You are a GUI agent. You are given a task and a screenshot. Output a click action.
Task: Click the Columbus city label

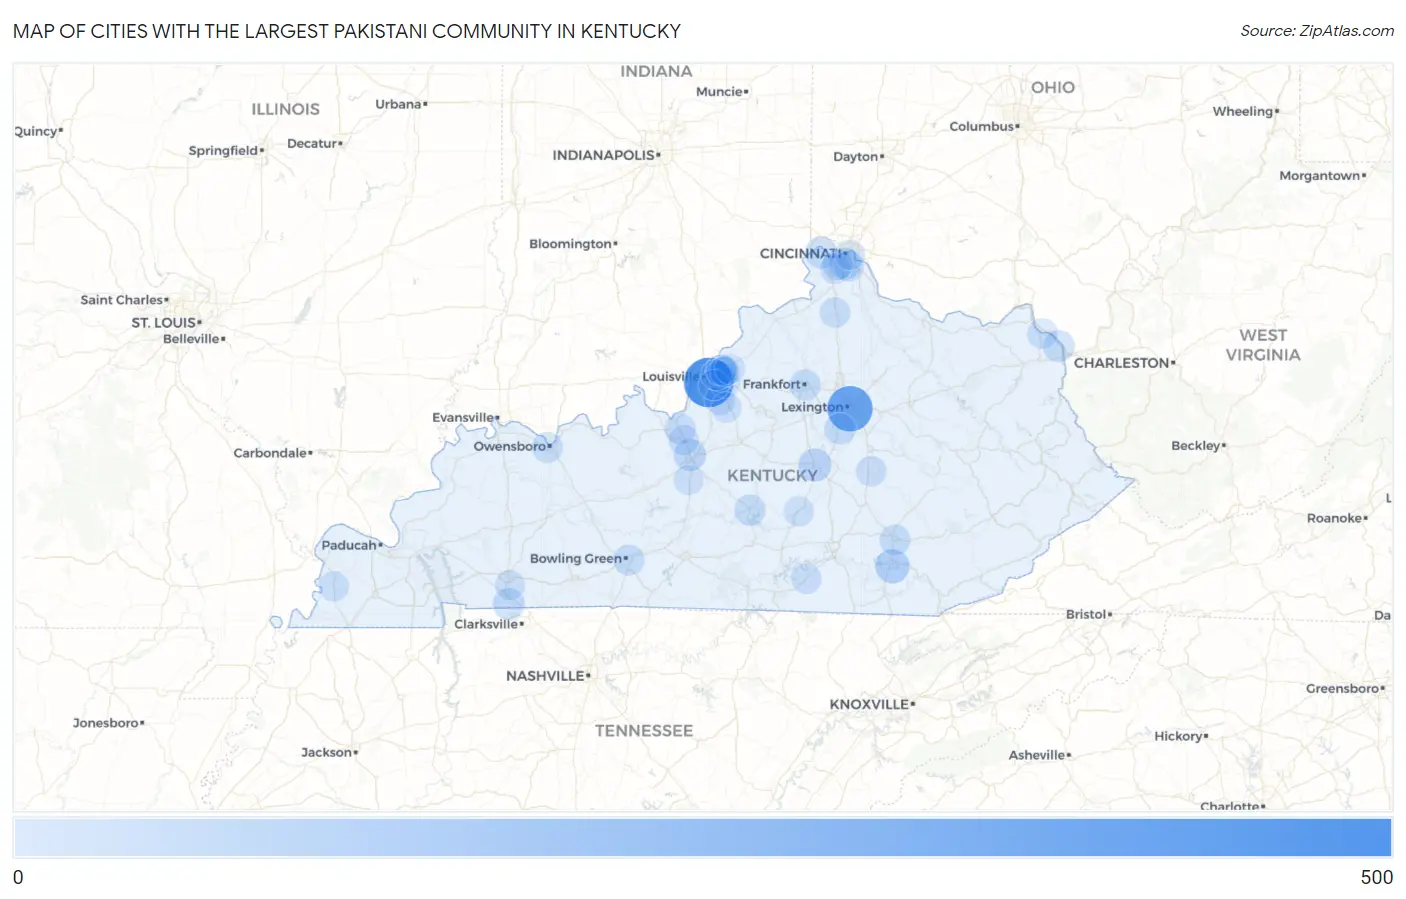tap(982, 126)
